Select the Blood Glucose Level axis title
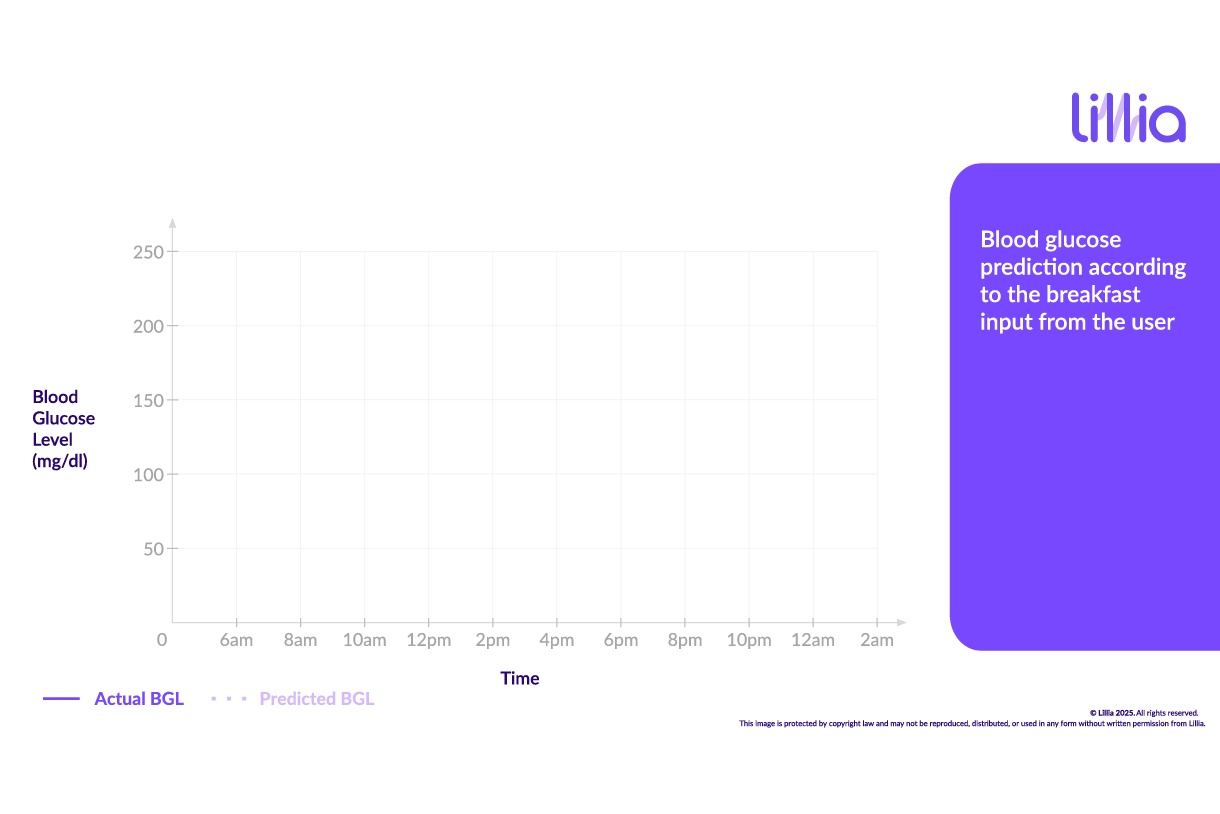Viewport: 1220px width, 814px height. click(x=63, y=429)
